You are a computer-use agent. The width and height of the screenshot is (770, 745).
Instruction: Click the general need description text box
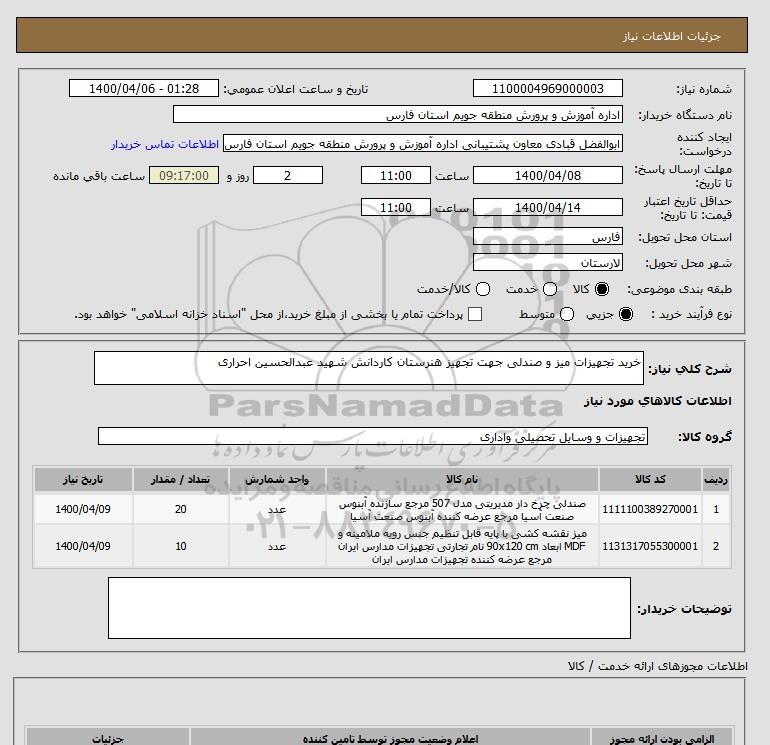tap(369, 368)
